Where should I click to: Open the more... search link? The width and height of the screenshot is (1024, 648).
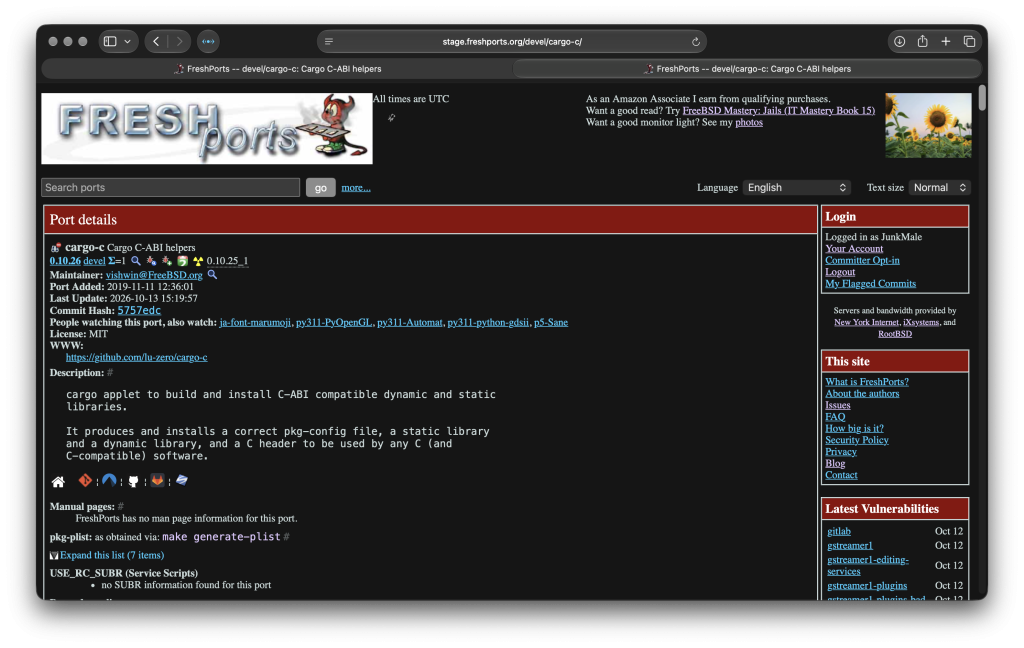(x=356, y=187)
